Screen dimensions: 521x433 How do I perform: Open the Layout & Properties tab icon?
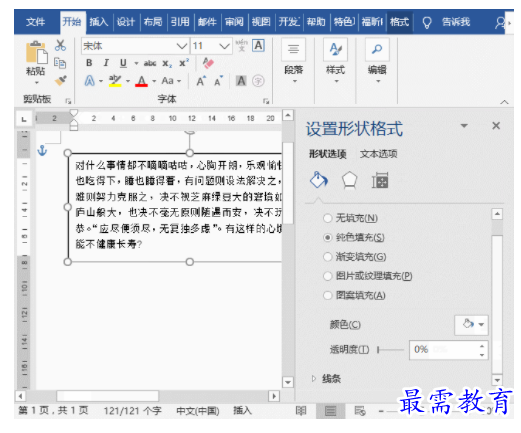click(x=380, y=180)
